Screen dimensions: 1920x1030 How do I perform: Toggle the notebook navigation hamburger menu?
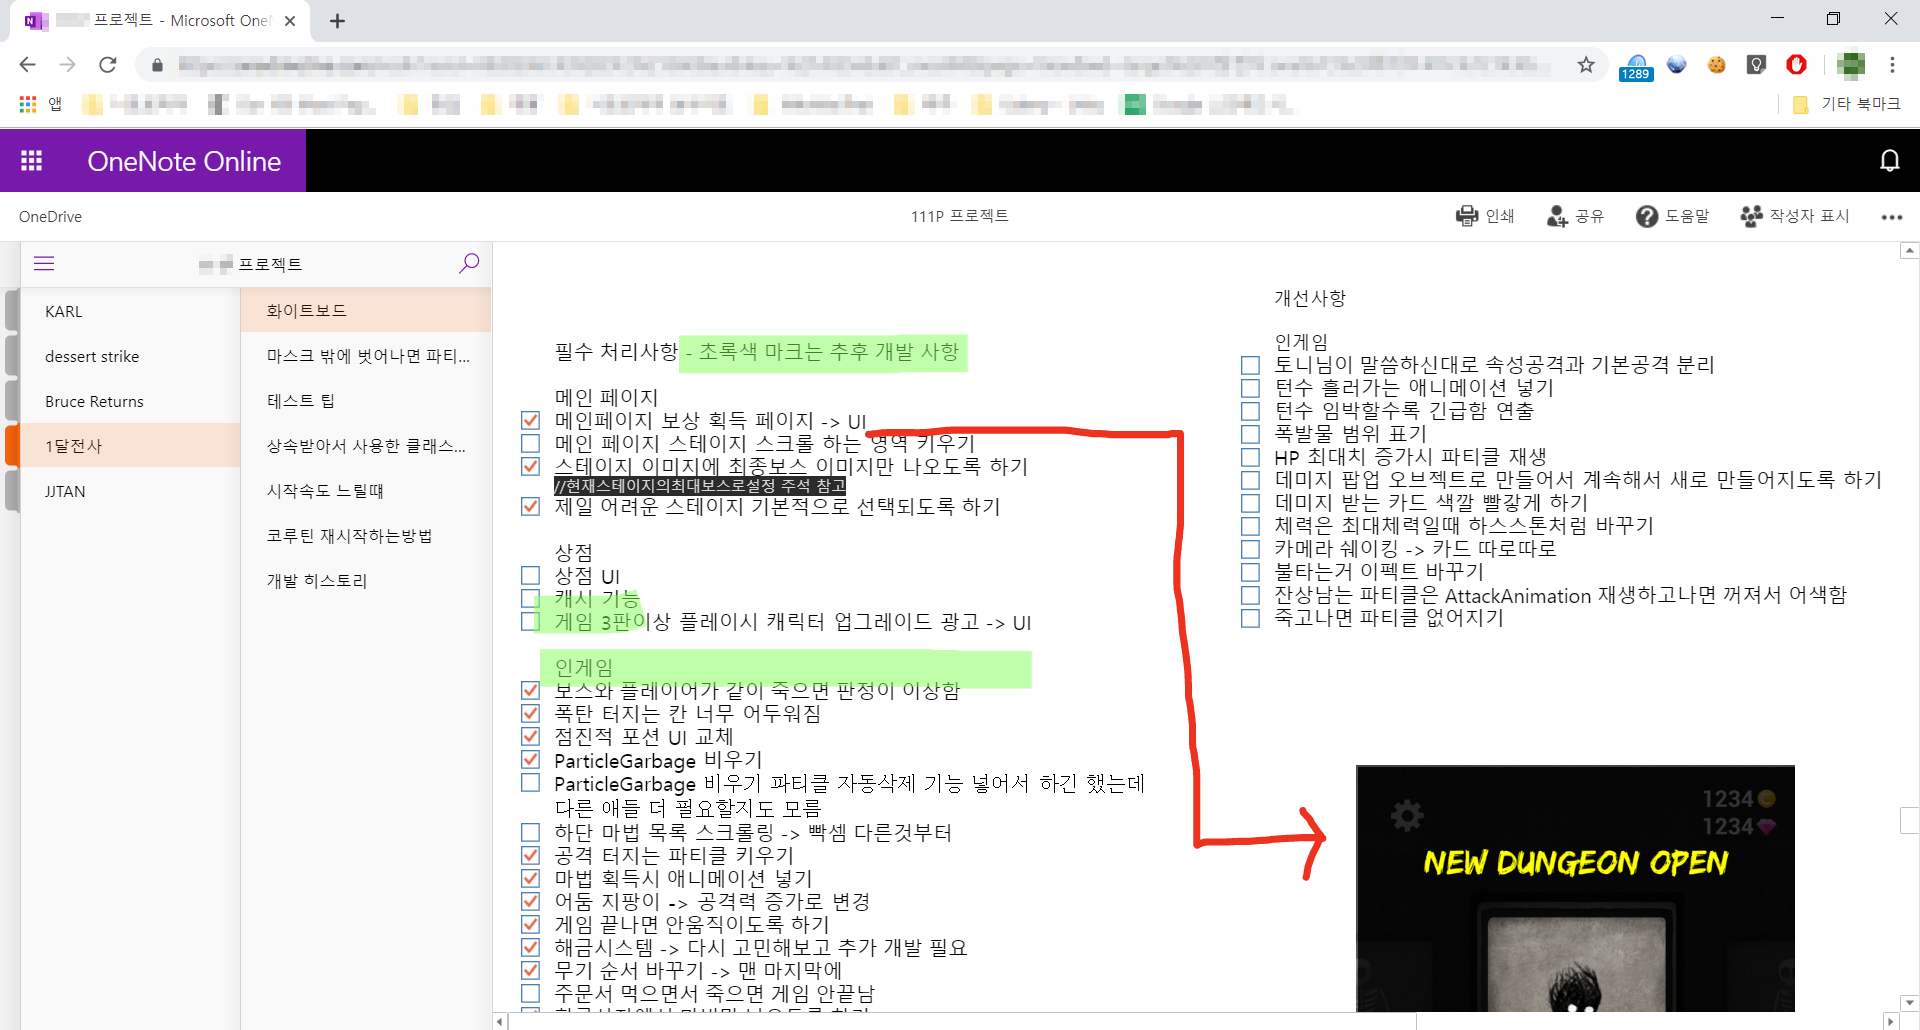44,264
